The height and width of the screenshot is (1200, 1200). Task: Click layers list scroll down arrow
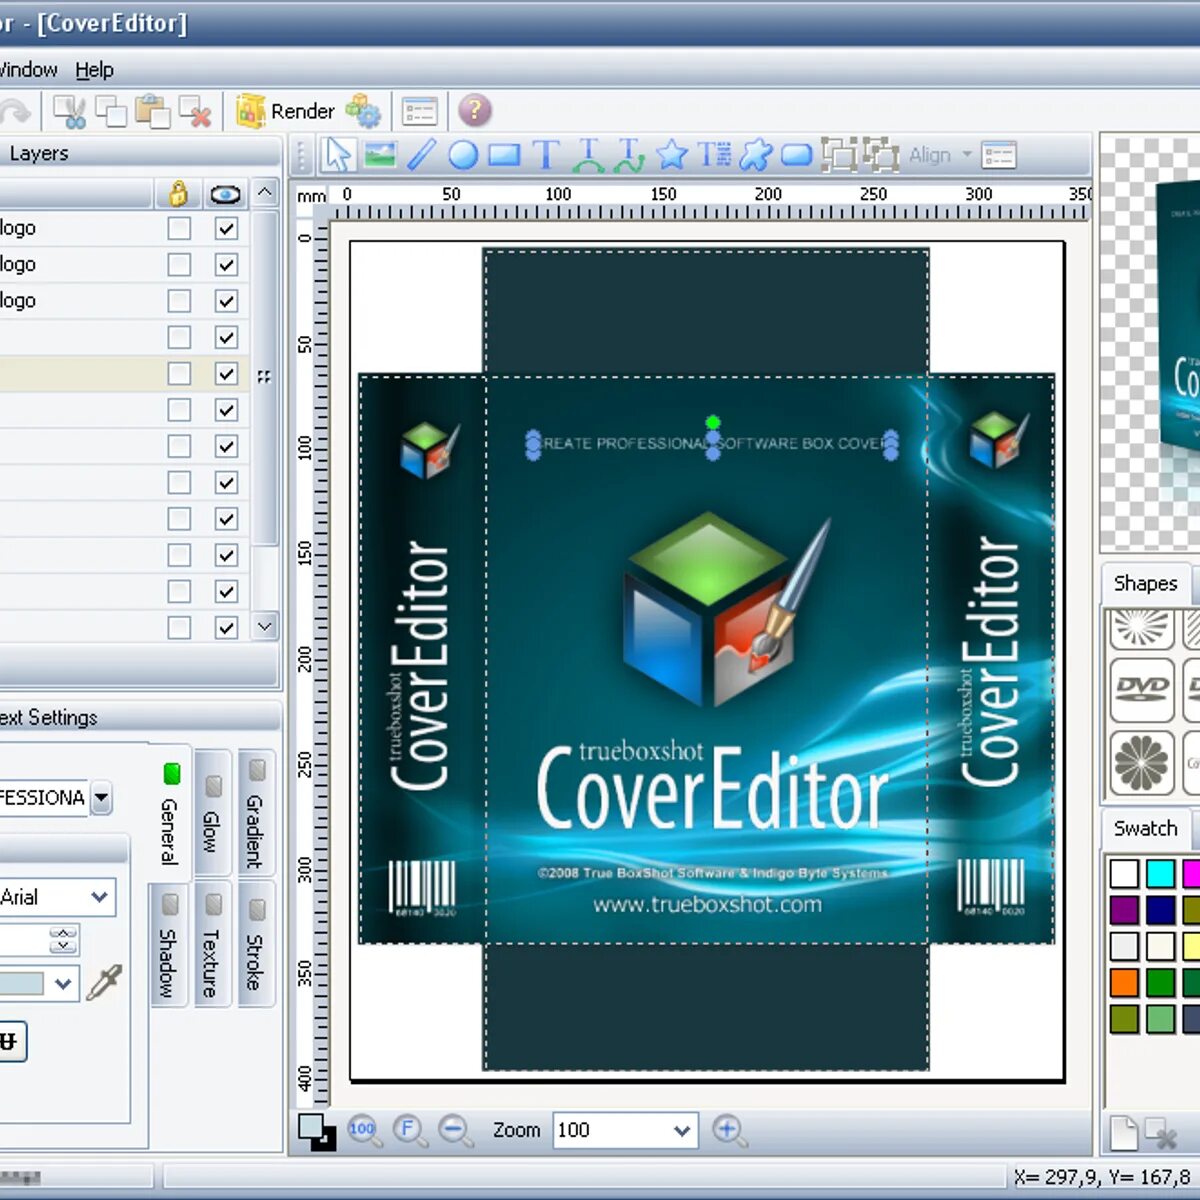[x=264, y=627]
